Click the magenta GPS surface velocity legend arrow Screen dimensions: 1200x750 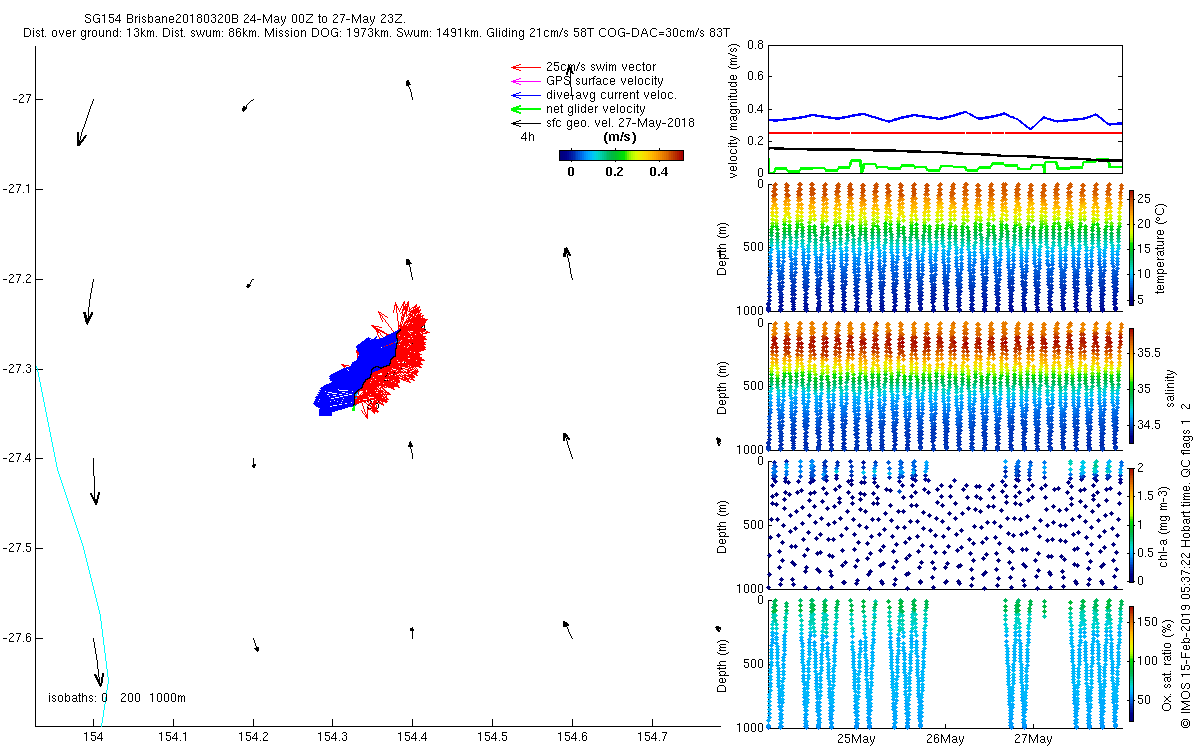click(x=526, y=81)
